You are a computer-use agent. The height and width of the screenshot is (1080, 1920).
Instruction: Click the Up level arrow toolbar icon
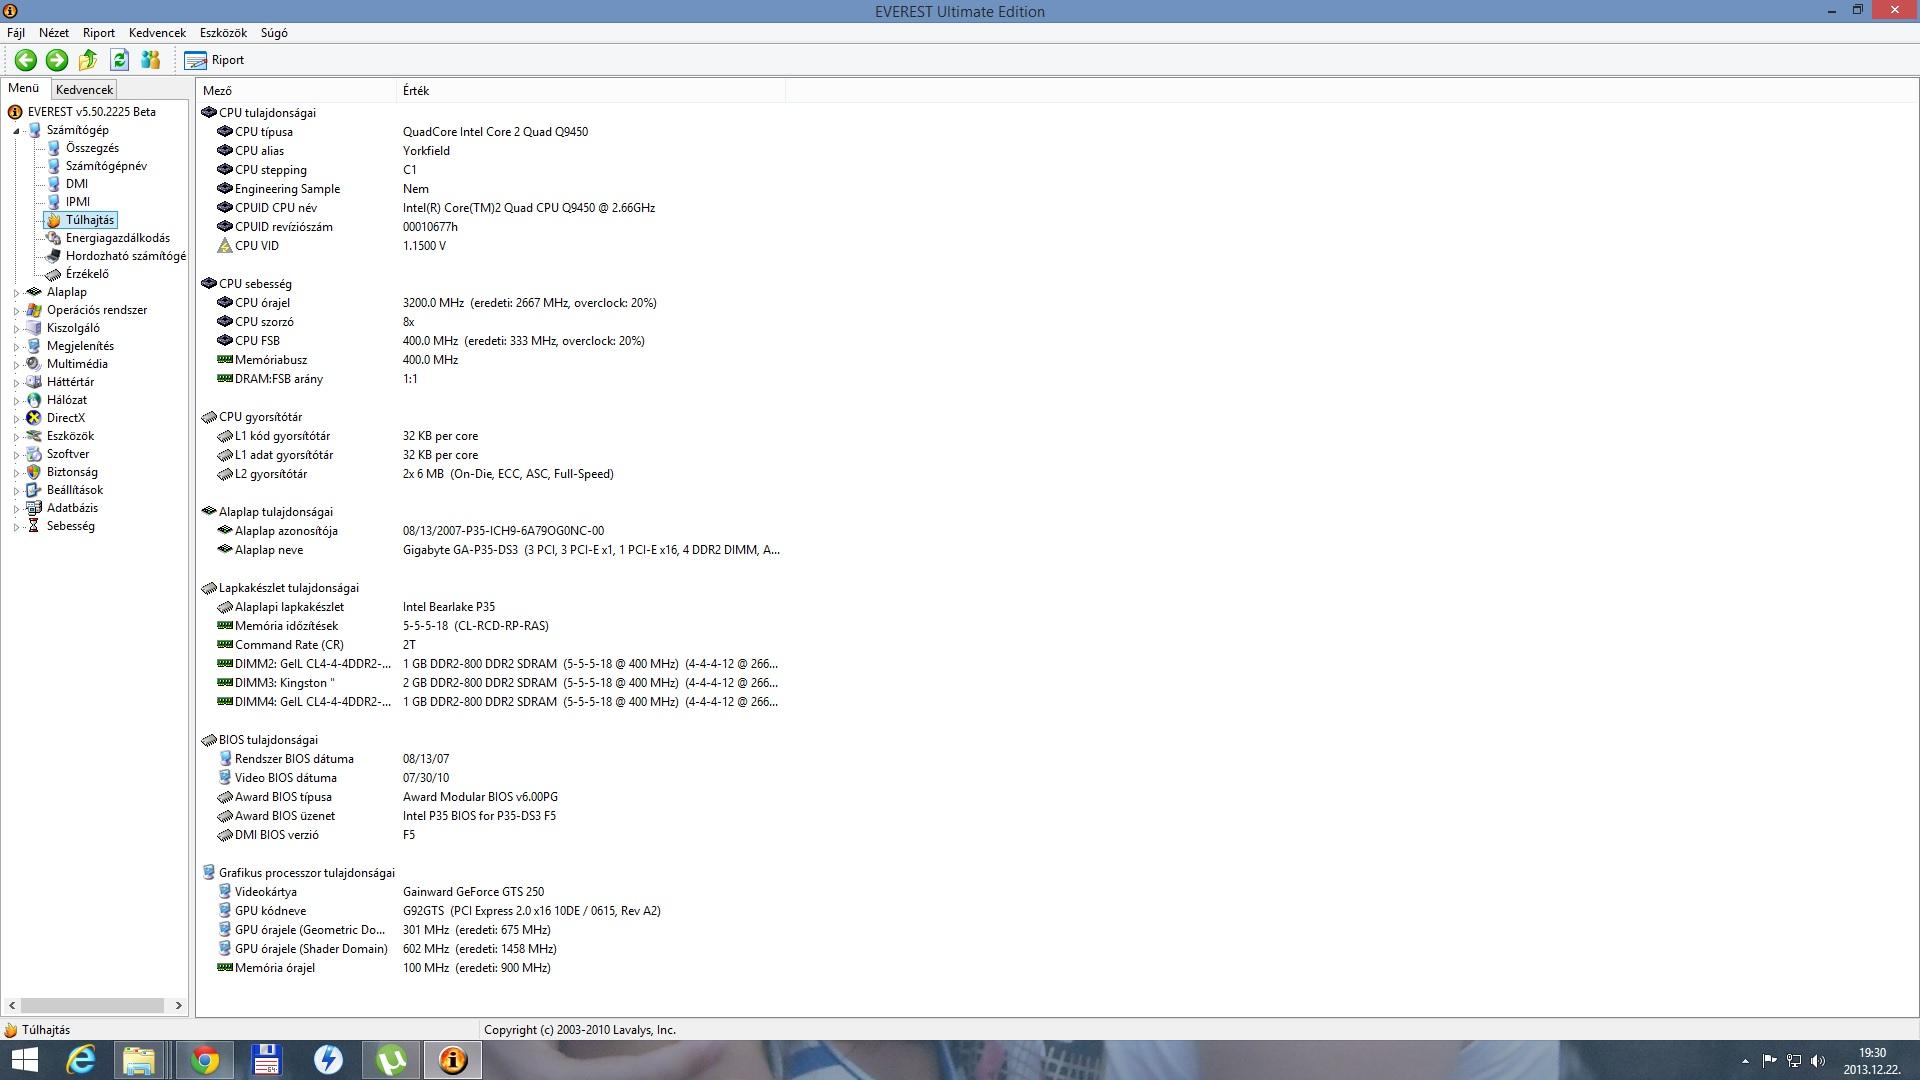coord(88,60)
